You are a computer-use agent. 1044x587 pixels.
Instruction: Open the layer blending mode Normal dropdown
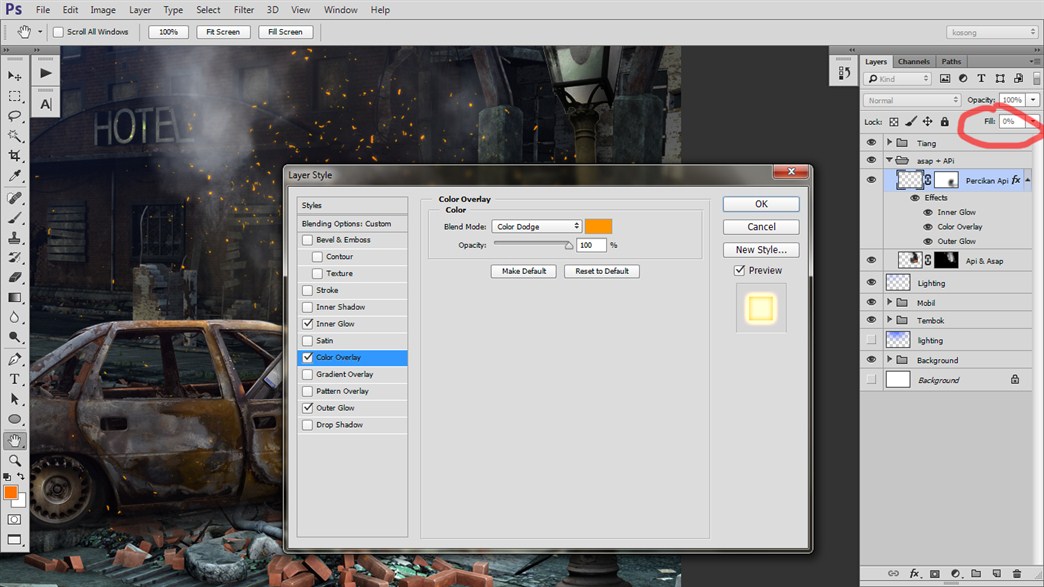912,100
